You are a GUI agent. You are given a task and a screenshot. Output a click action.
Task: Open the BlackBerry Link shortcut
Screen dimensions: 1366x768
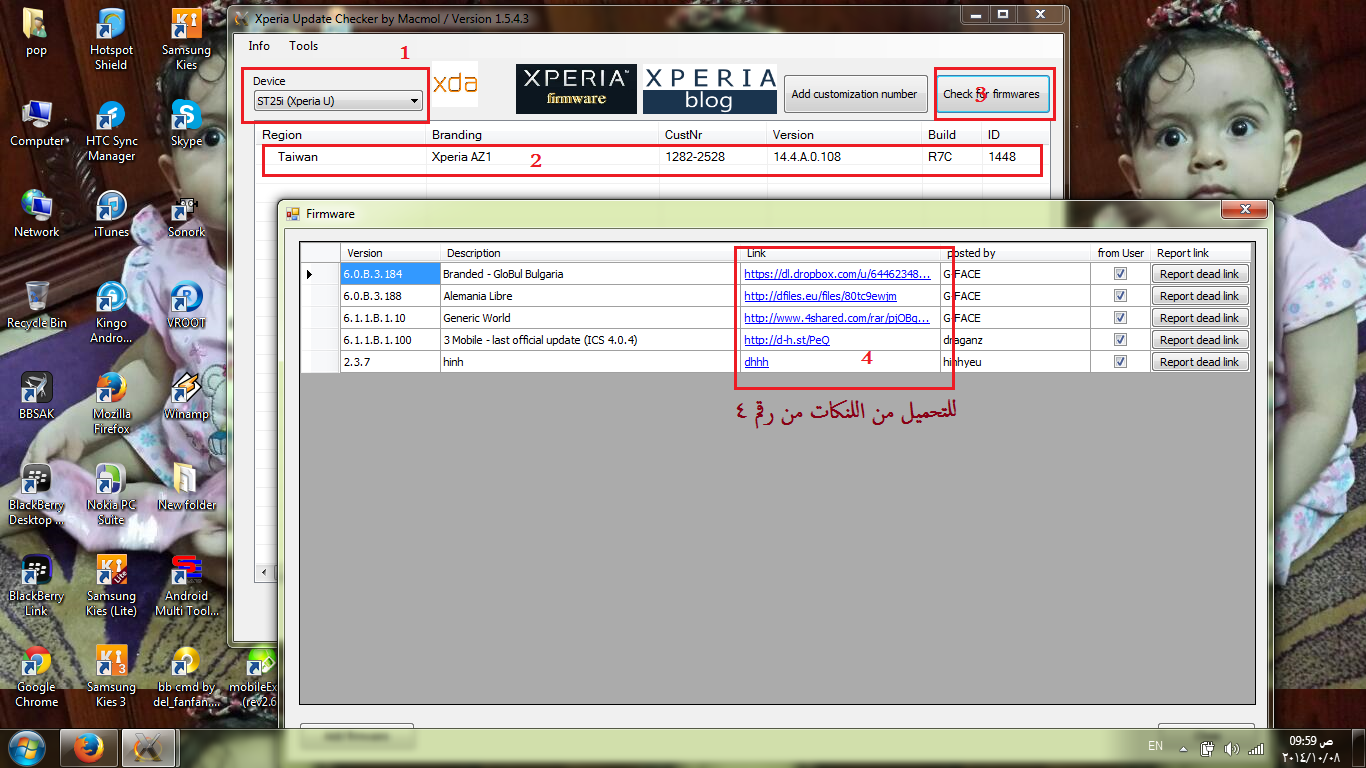click(x=36, y=585)
